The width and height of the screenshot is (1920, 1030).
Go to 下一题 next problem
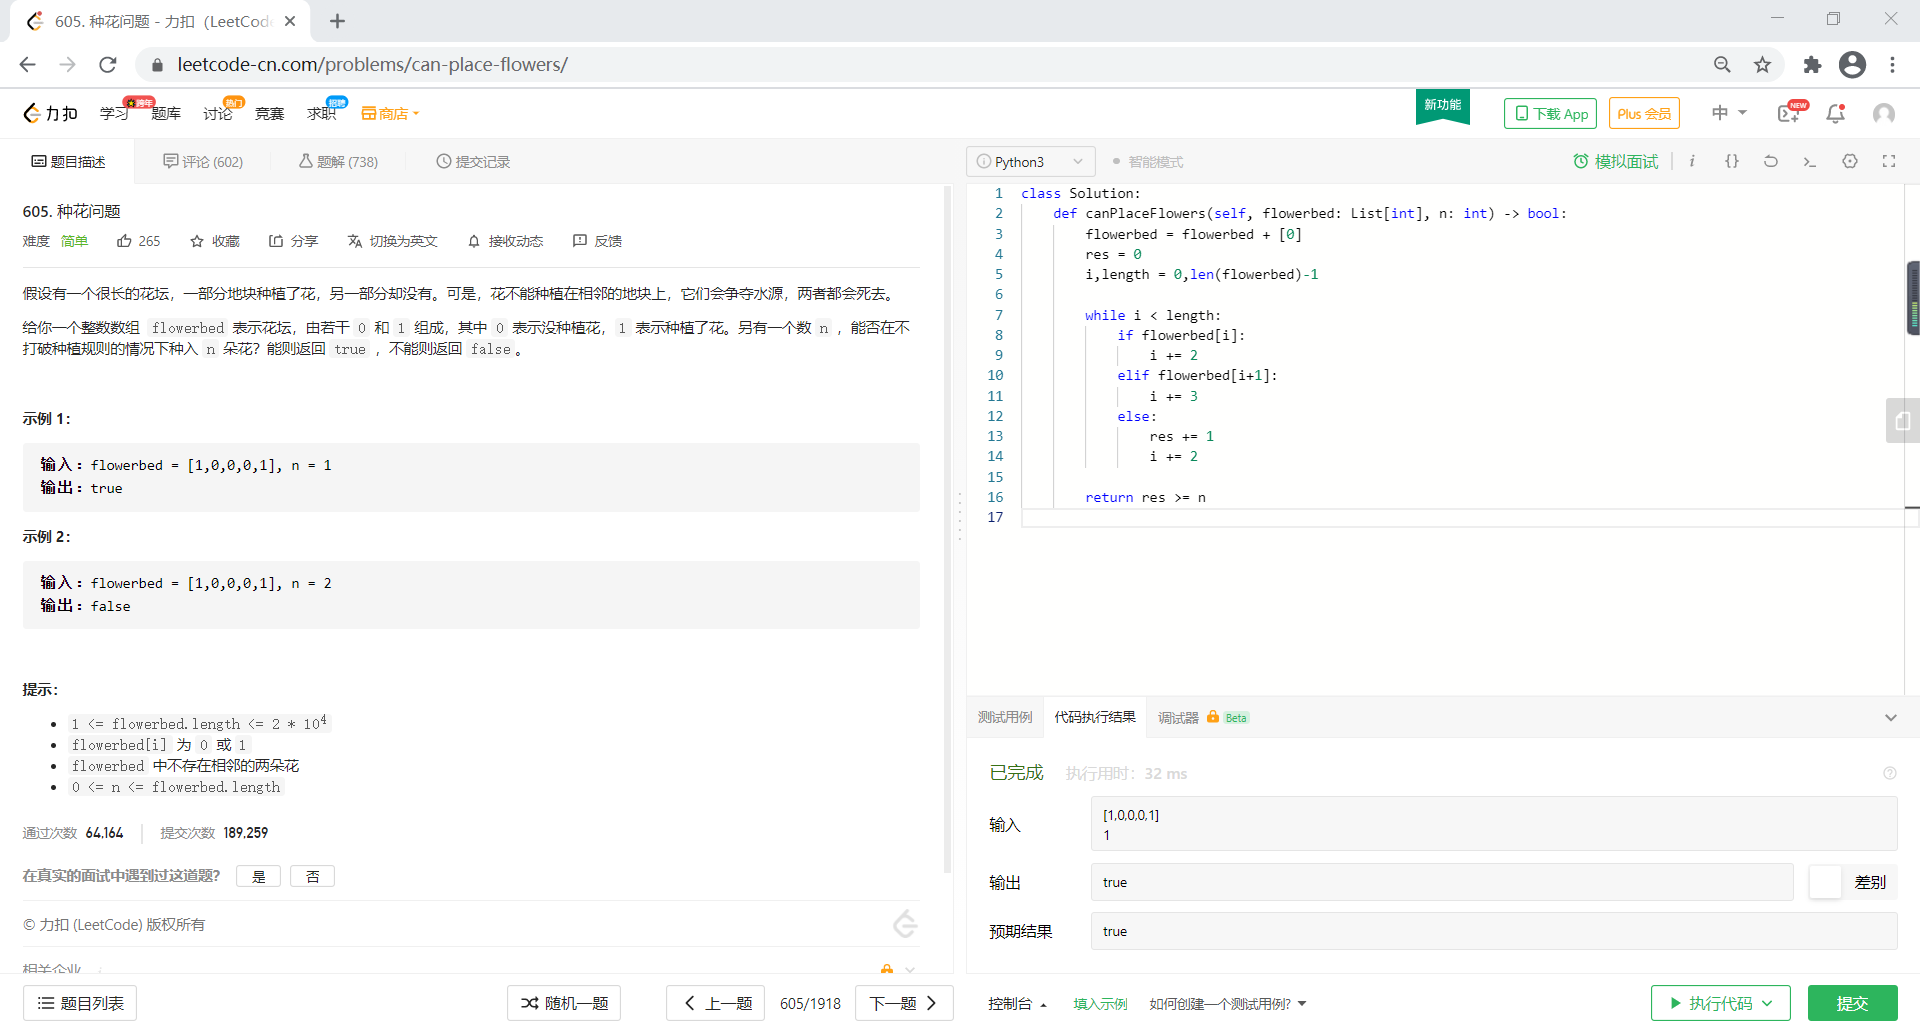click(x=904, y=1003)
